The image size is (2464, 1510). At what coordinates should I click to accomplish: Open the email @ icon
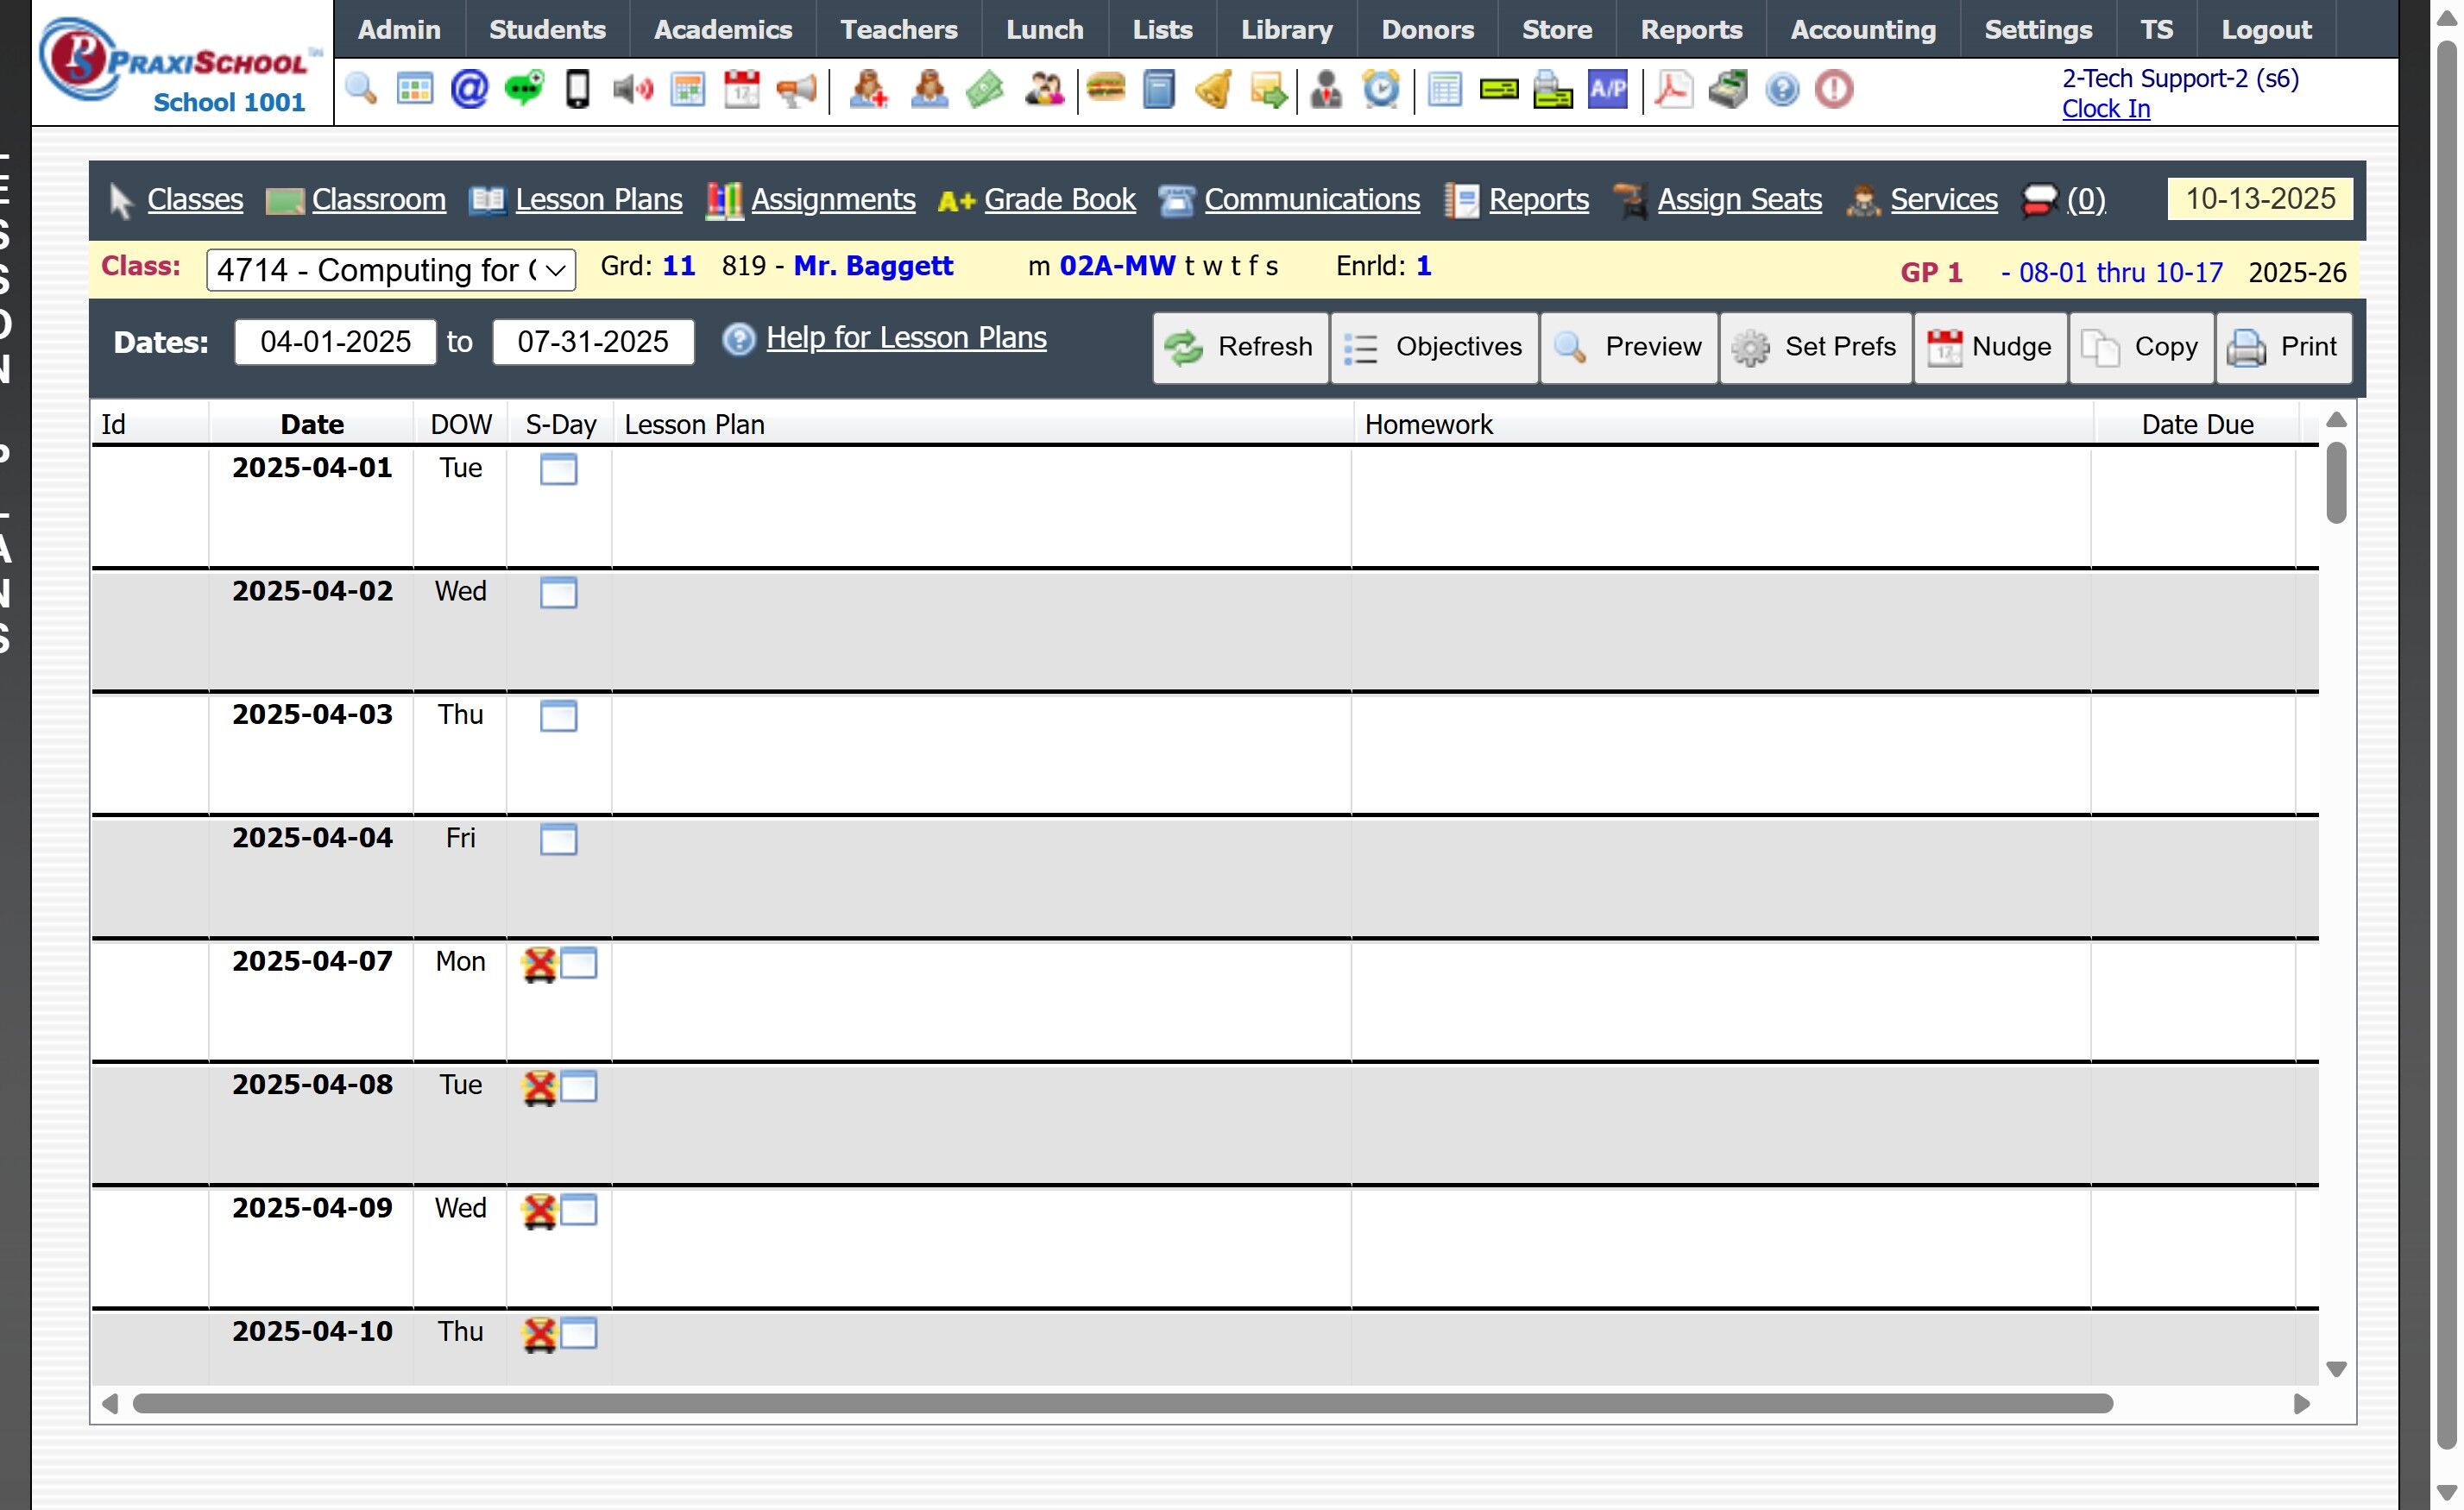pos(469,90)
